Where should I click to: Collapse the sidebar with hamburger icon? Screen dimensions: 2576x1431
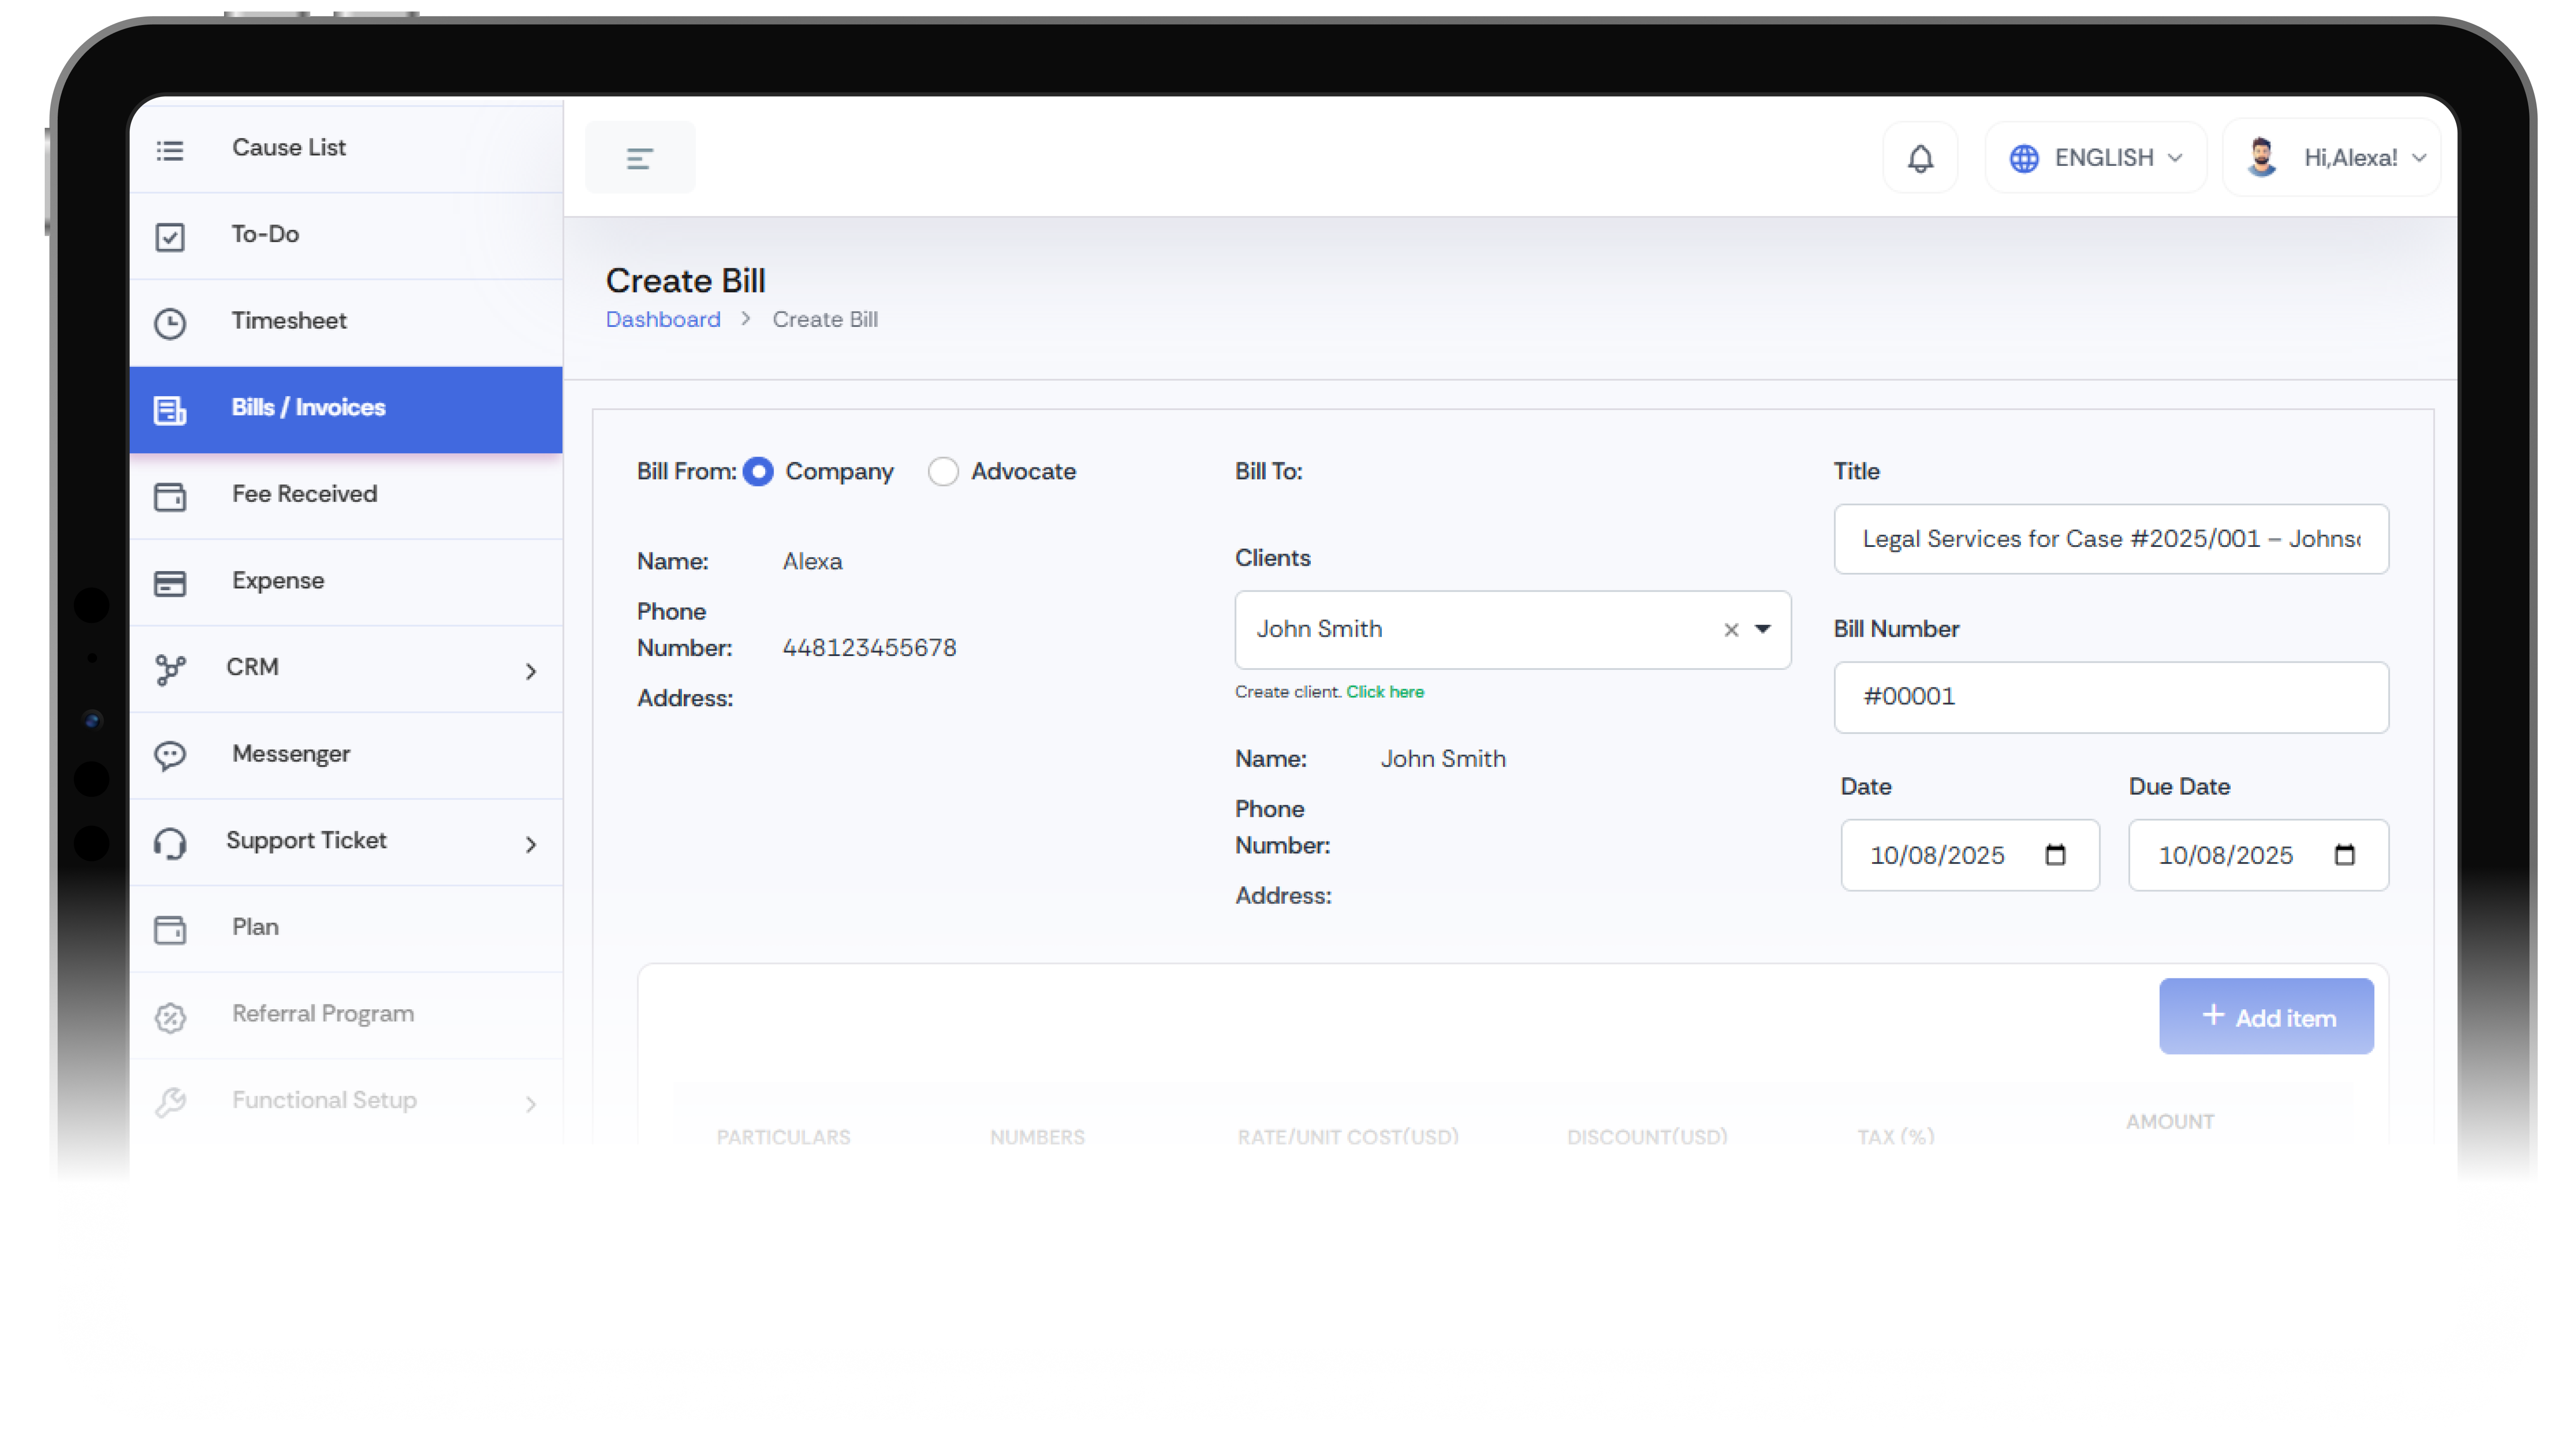[640, 158]
